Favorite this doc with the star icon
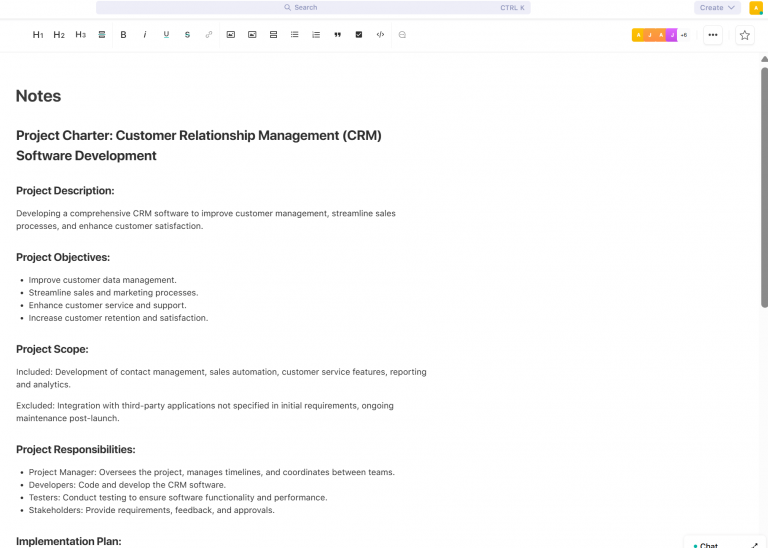Screen dimensions: 768x548 744,35
